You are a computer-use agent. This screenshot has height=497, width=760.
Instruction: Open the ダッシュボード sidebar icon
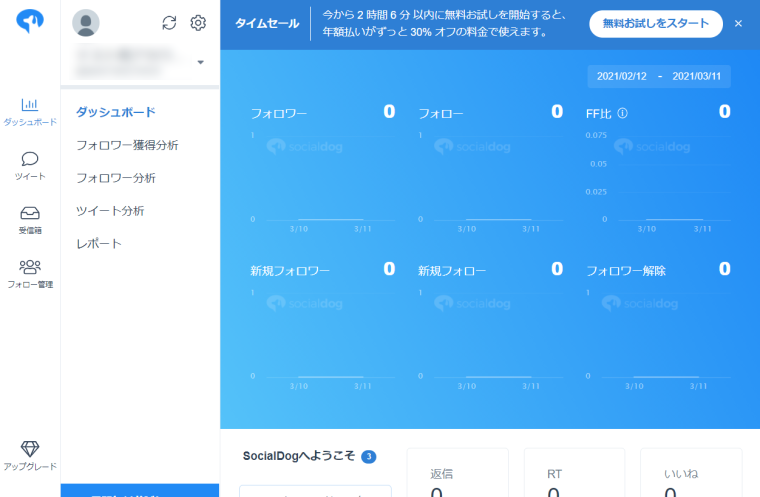30,105
